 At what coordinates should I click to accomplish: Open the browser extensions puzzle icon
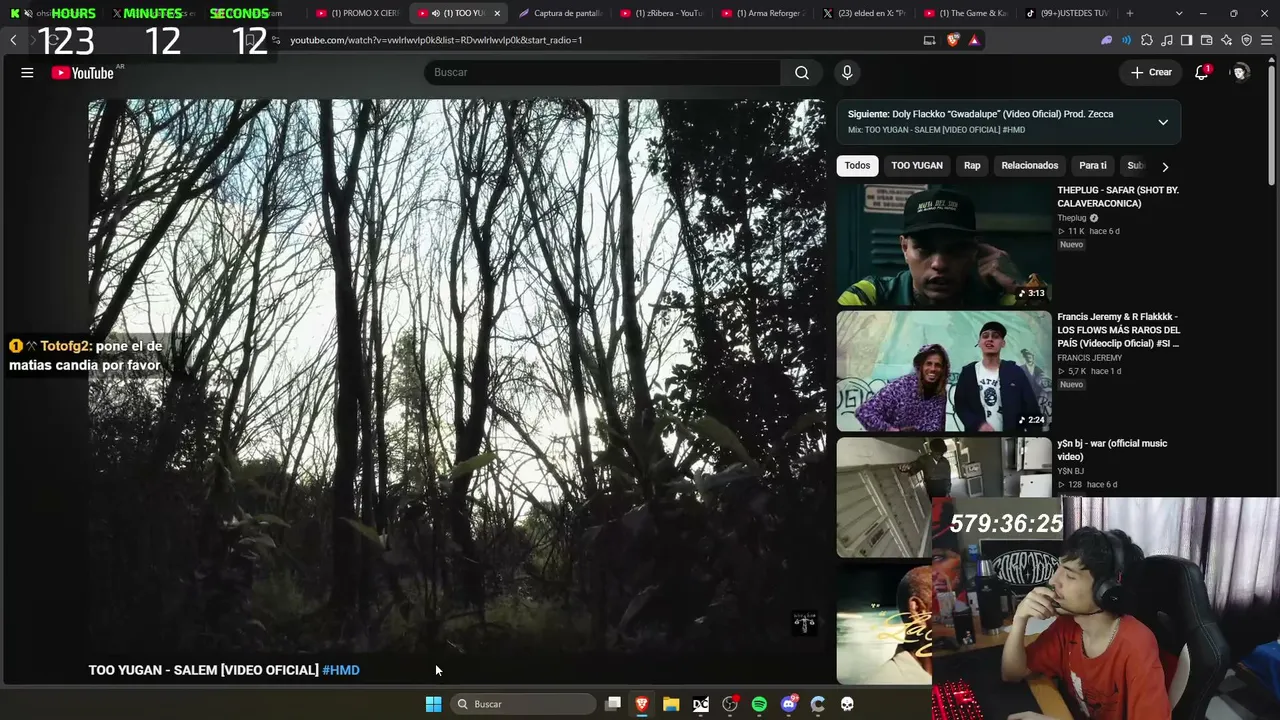pos(1147,40)
